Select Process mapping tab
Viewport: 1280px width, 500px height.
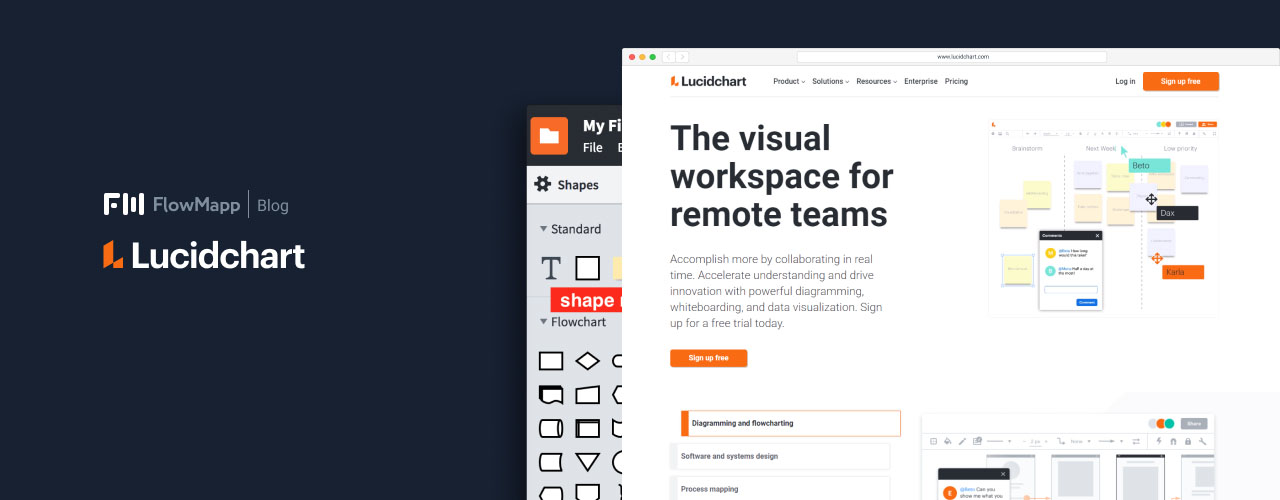780,489
